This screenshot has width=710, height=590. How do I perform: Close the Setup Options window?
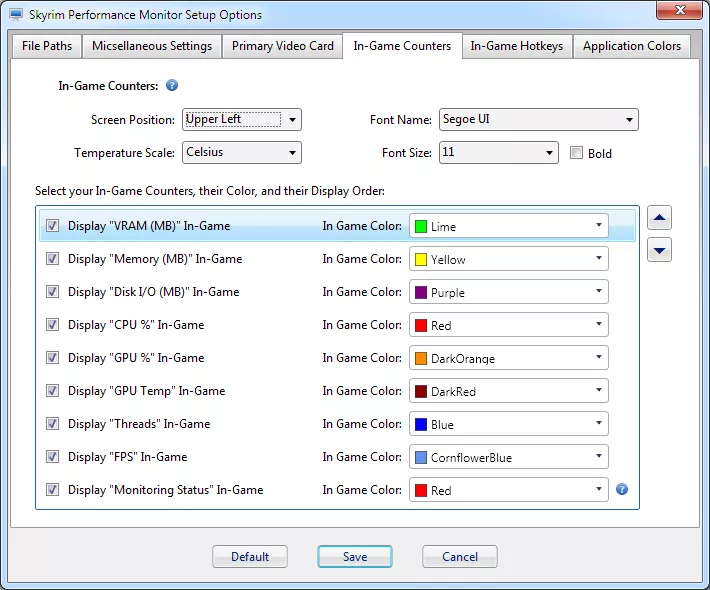tap(679, 10)
